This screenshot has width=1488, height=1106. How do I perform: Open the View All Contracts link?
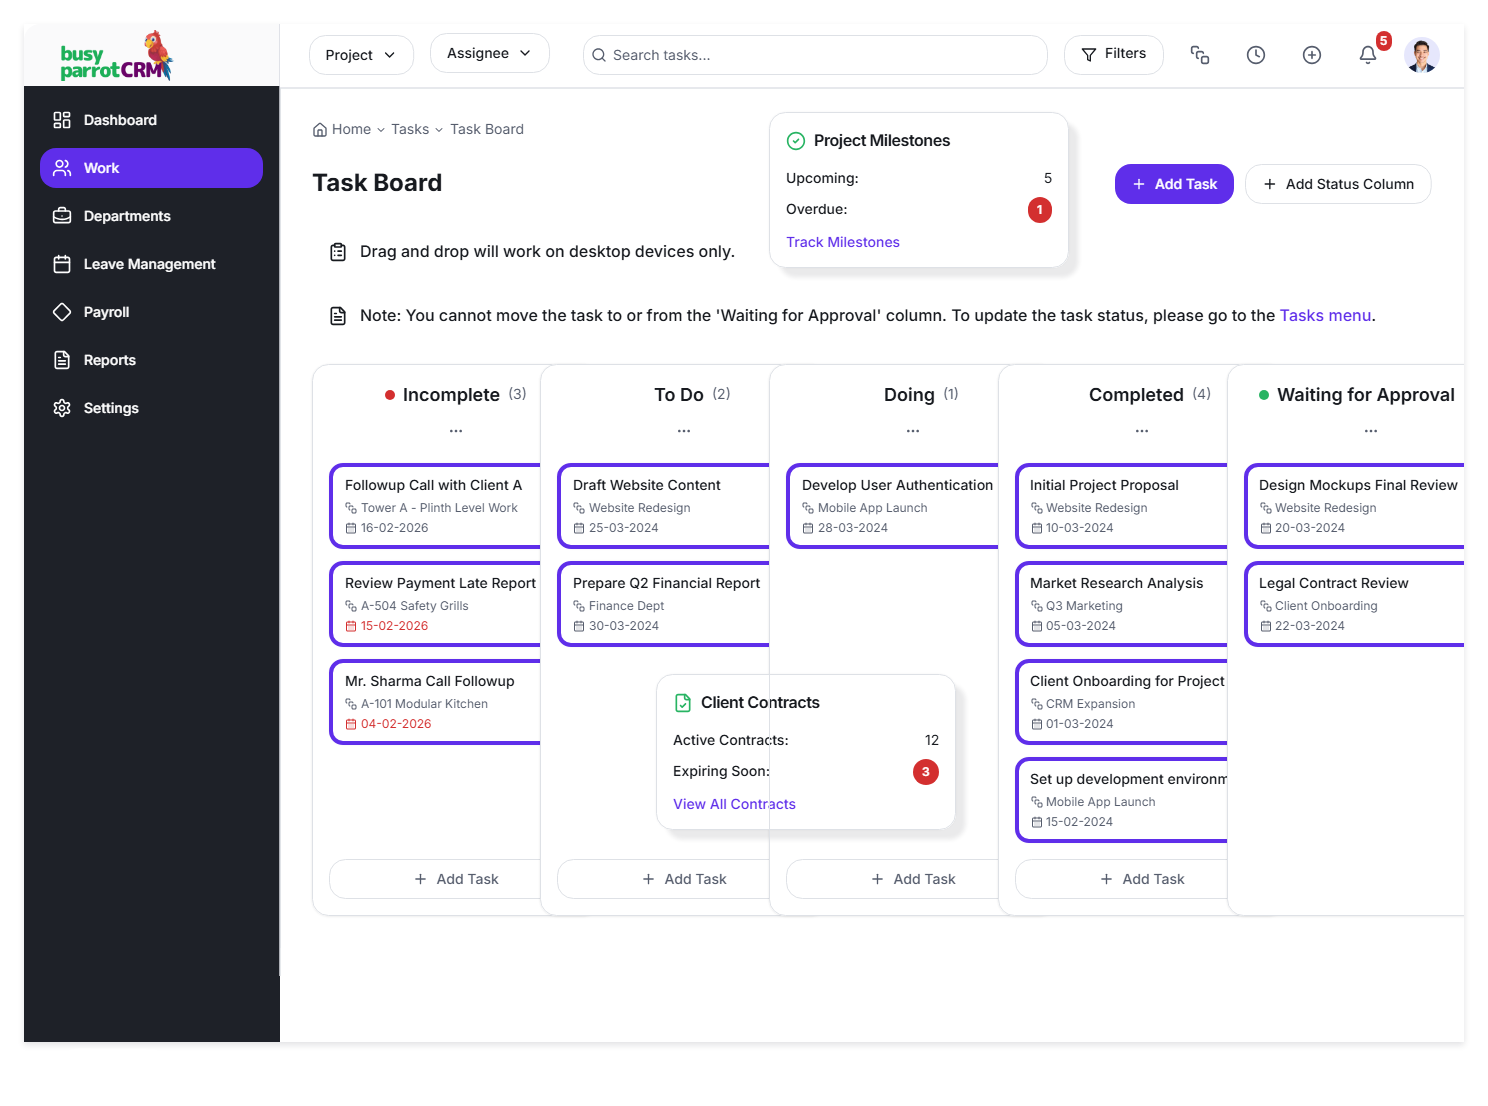734,804
